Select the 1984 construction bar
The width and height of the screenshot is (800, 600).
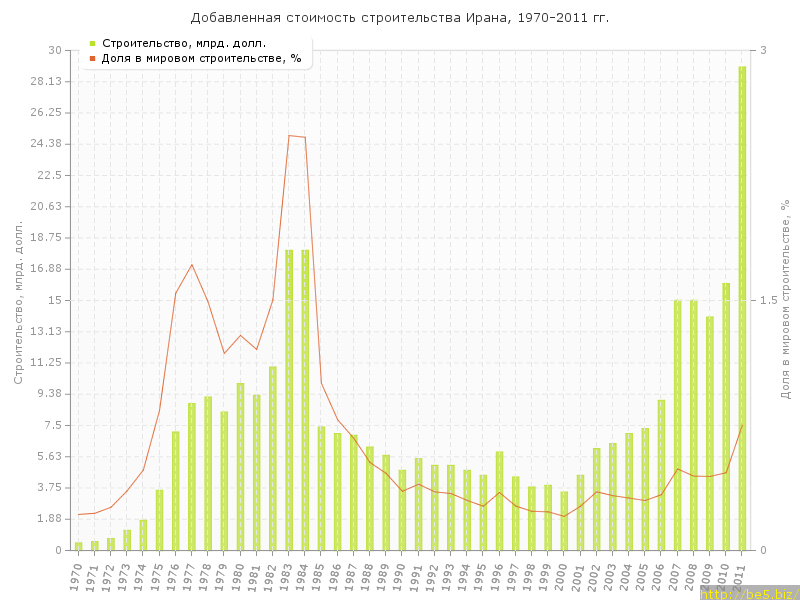[x=305, y=400]
